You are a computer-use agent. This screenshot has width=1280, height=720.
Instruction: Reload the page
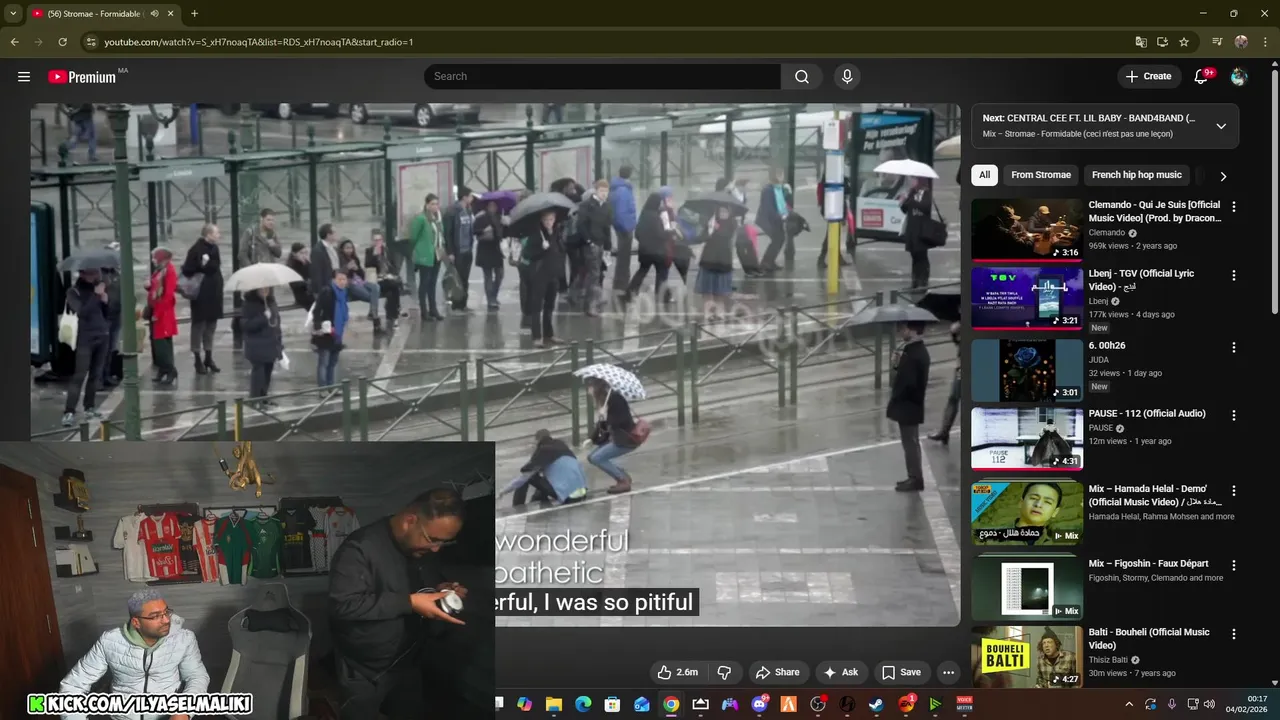pos(62,42)
